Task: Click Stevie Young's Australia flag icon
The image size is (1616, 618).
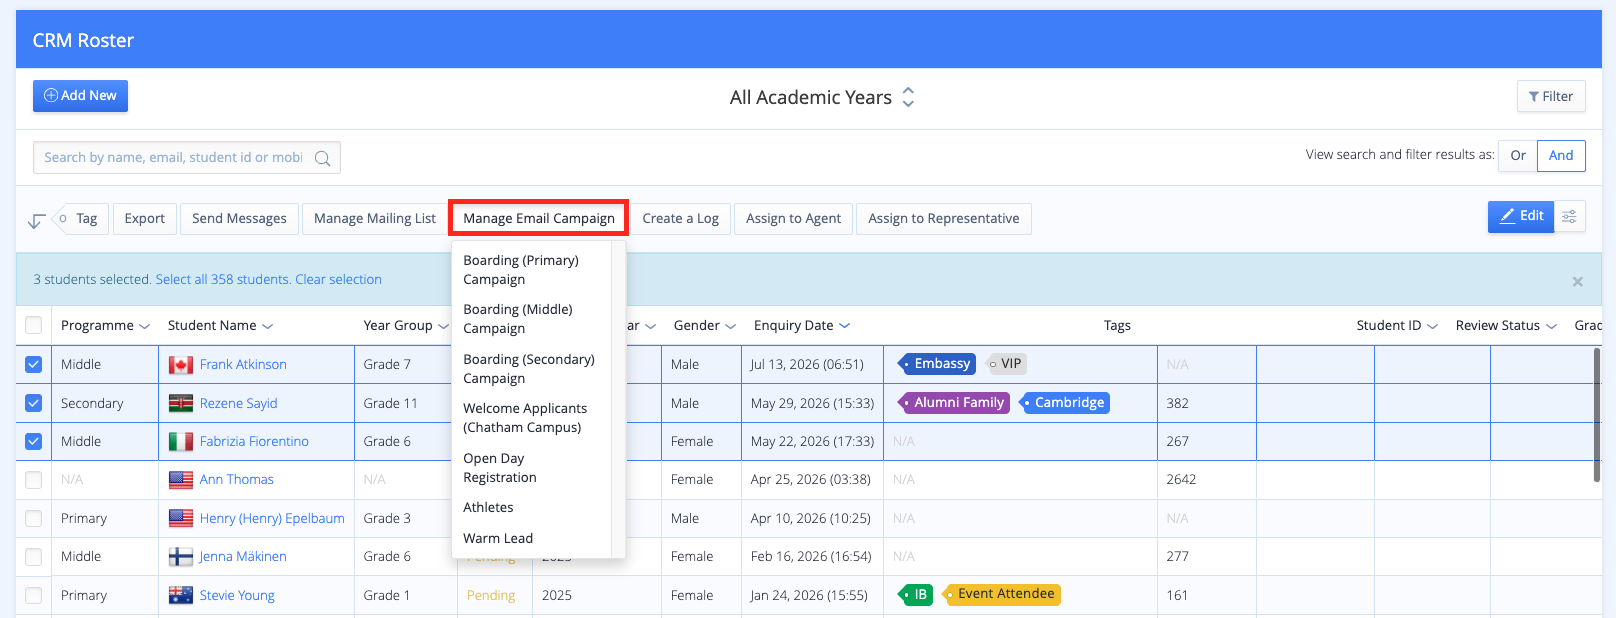Action: pos(181,596)
